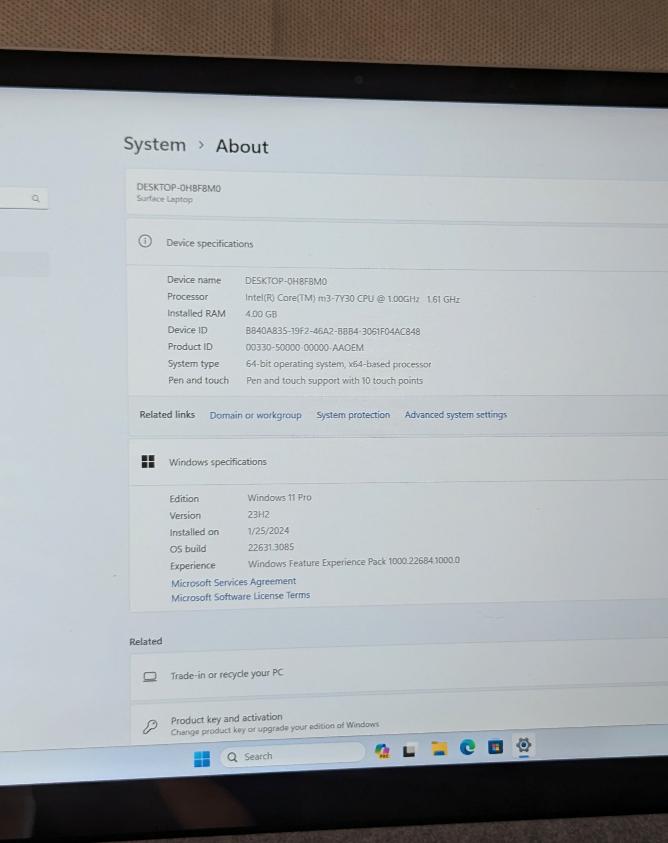Select Product ID 00330-50000-00000-AAOEM
Image resolution: width=668 pixels, height=843 pixels.
(304, 347)
